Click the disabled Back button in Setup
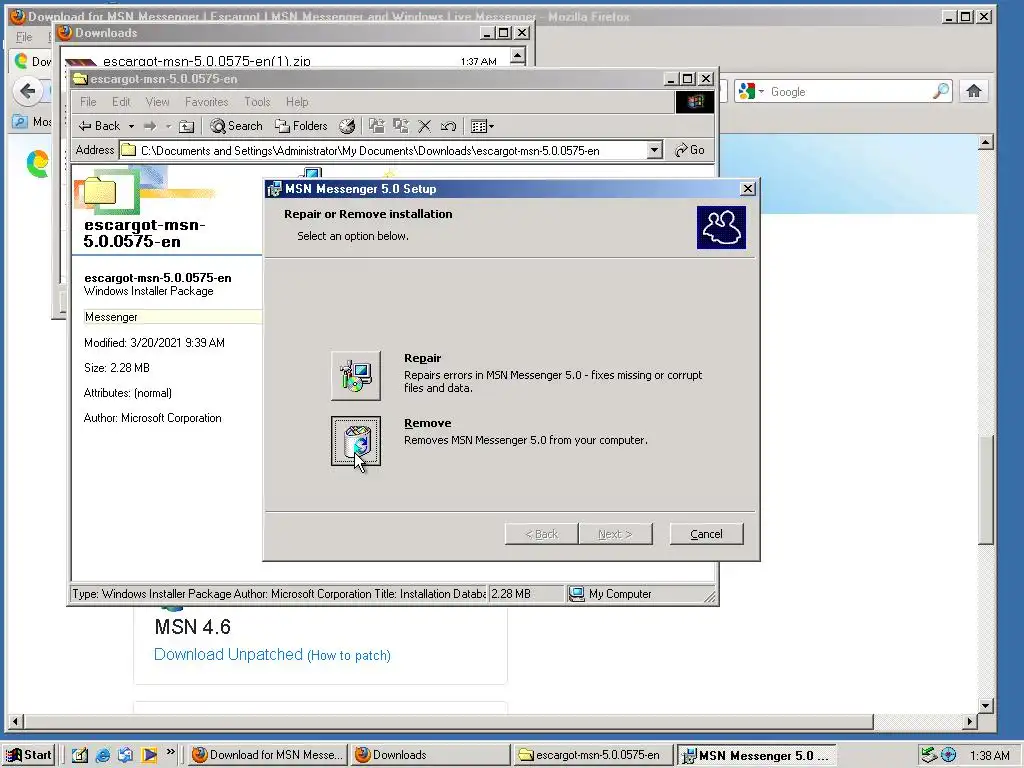The image size is (1024, 768). point(541,534)
